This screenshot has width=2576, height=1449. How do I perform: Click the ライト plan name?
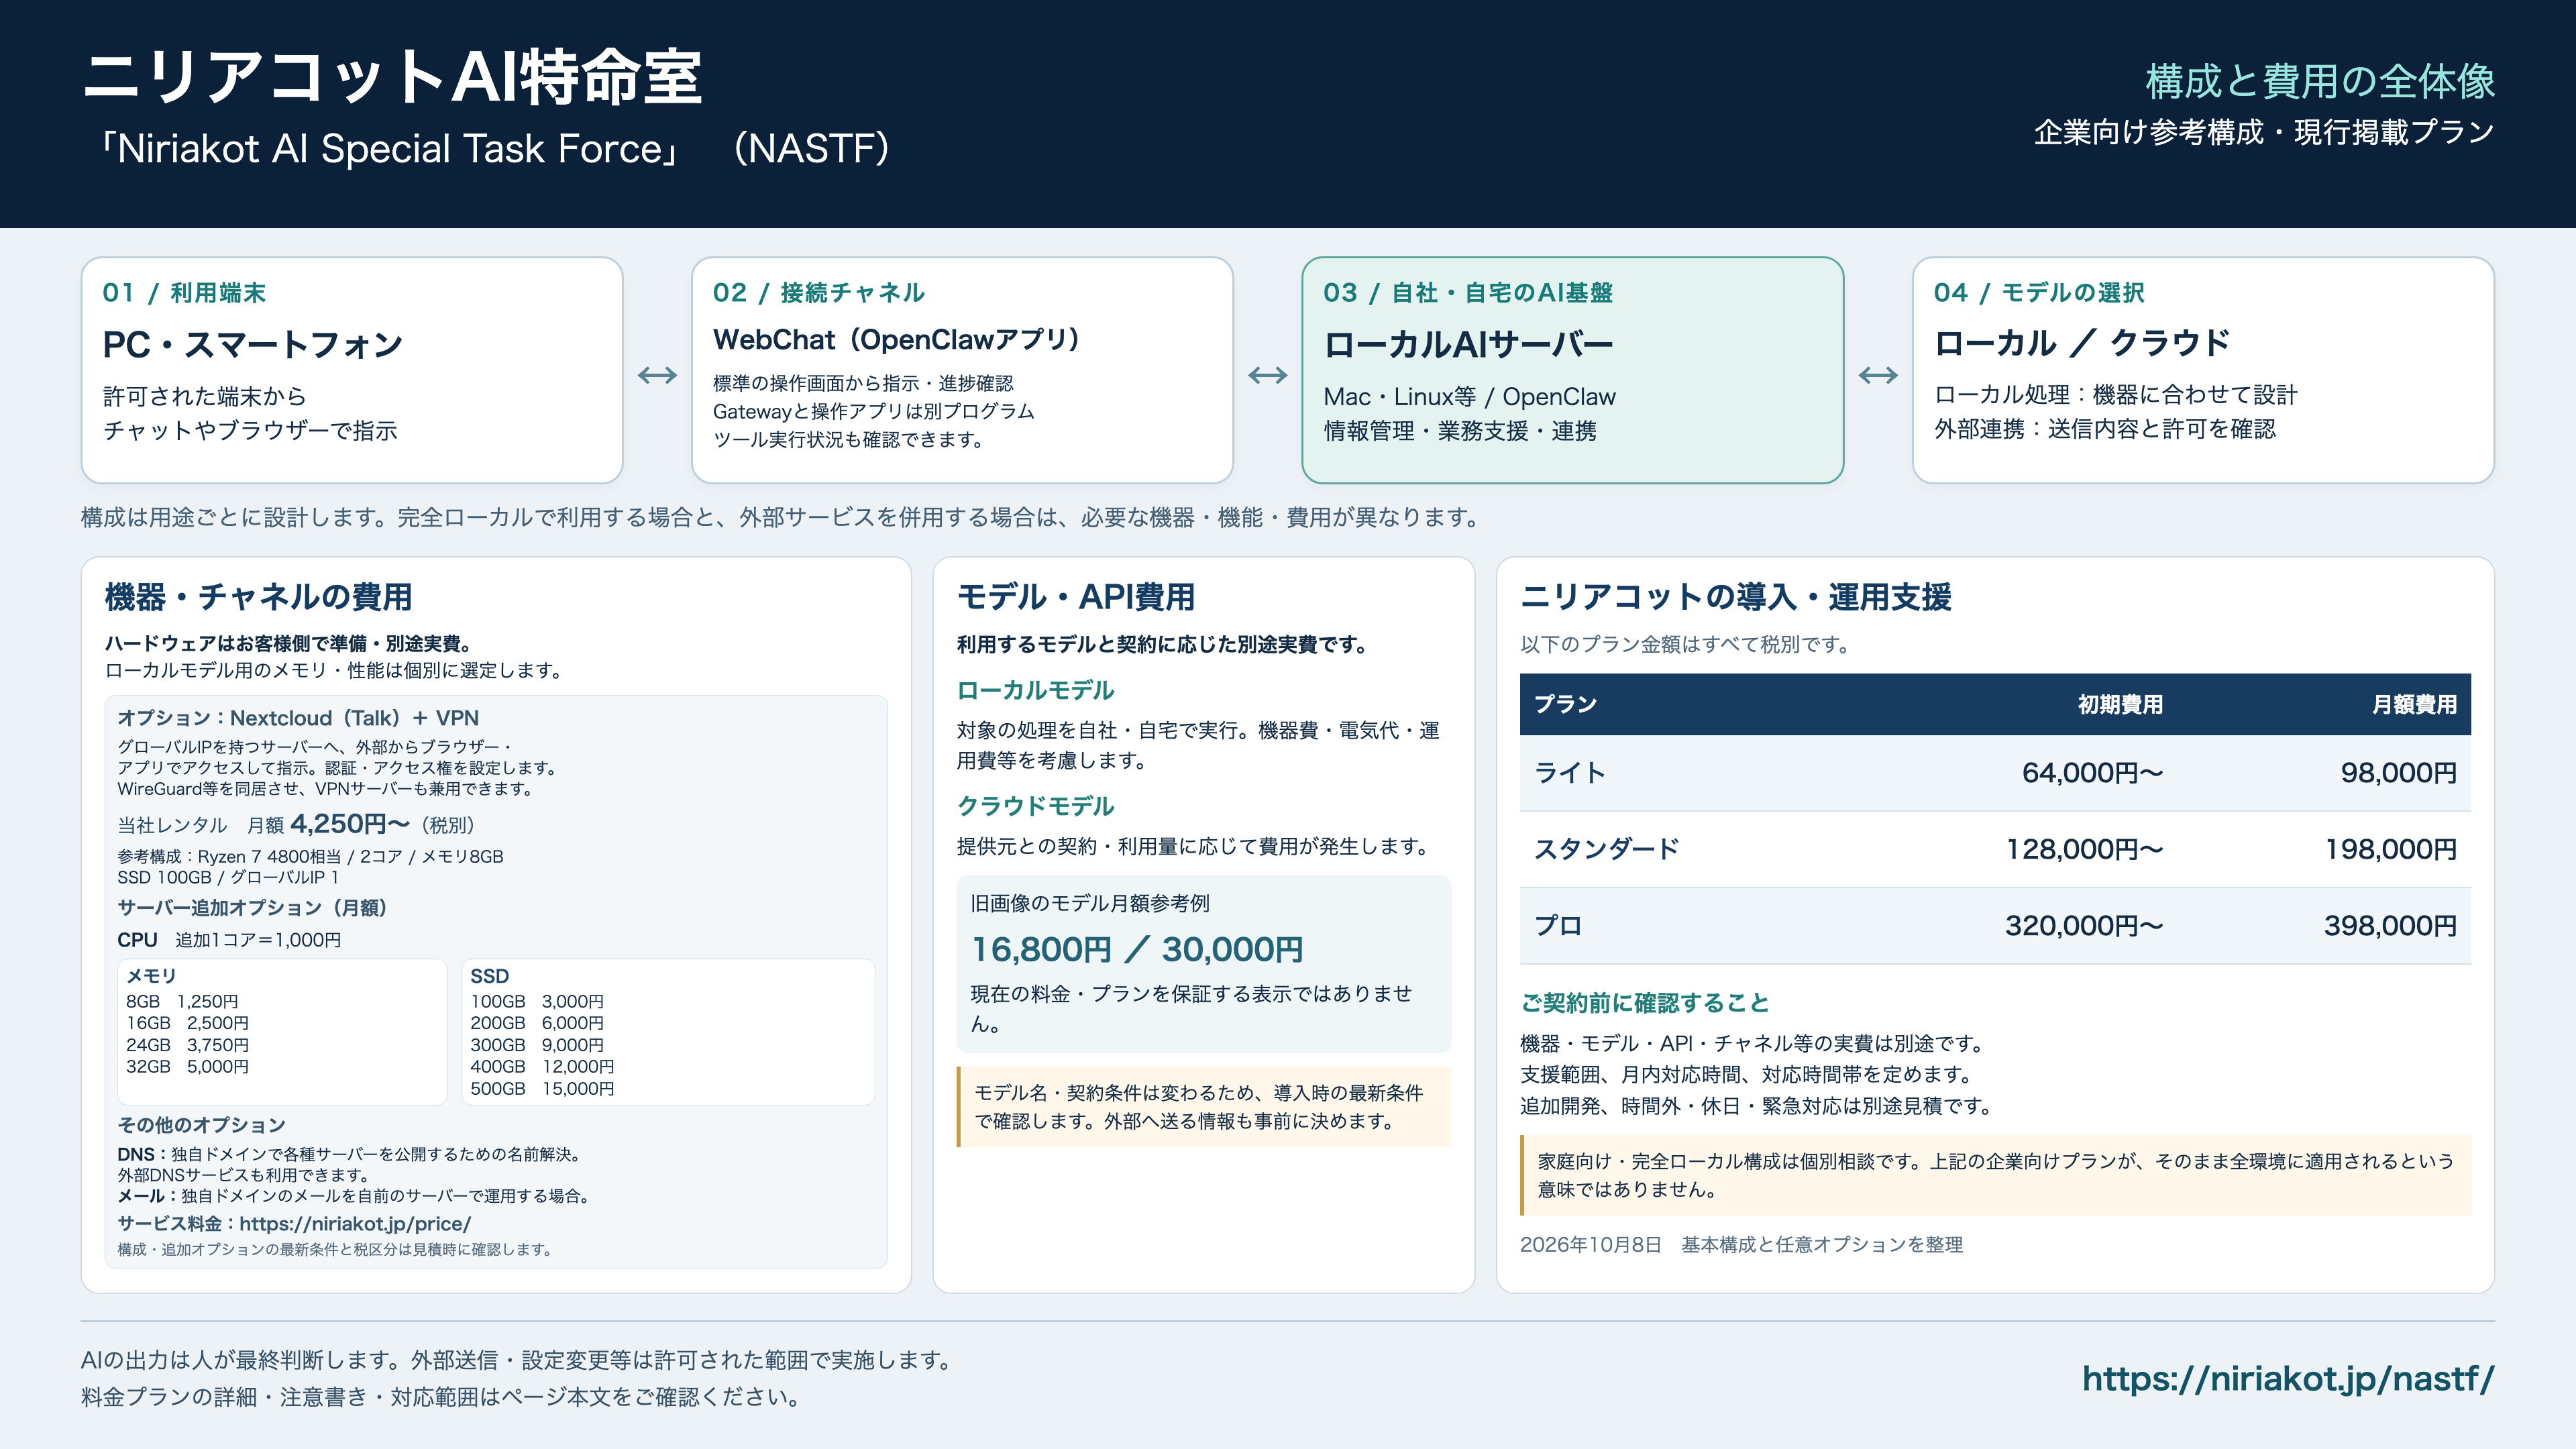(1569, 773)
